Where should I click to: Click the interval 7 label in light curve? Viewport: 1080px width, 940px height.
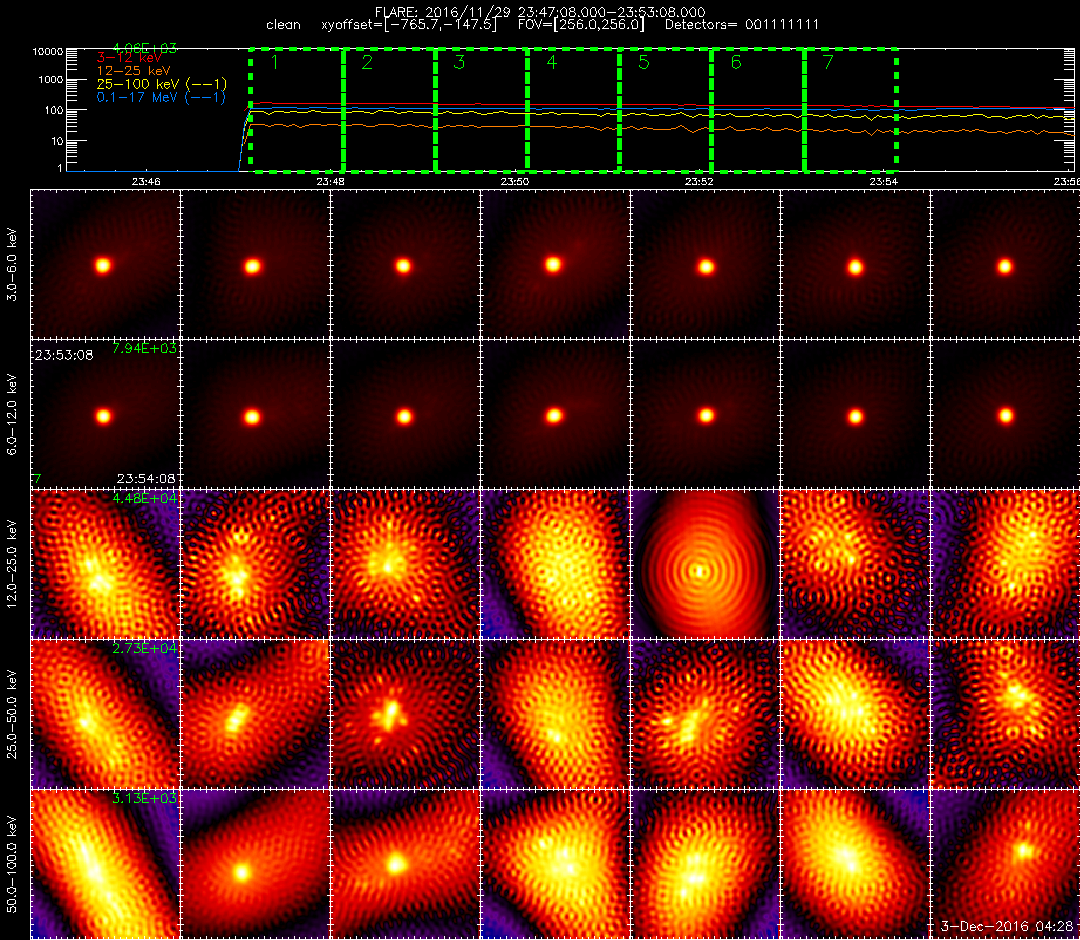pyautogui.click(x=829, y=62)
